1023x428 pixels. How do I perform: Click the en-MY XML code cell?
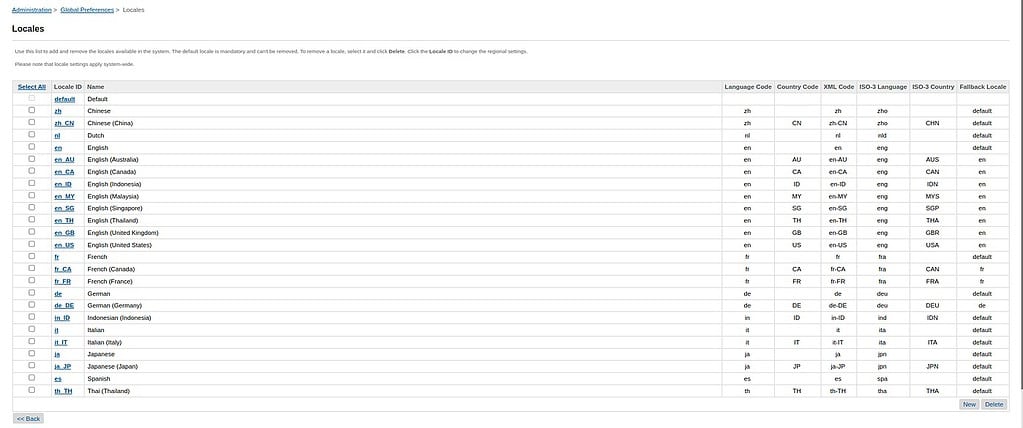click(x=838, y=196)
